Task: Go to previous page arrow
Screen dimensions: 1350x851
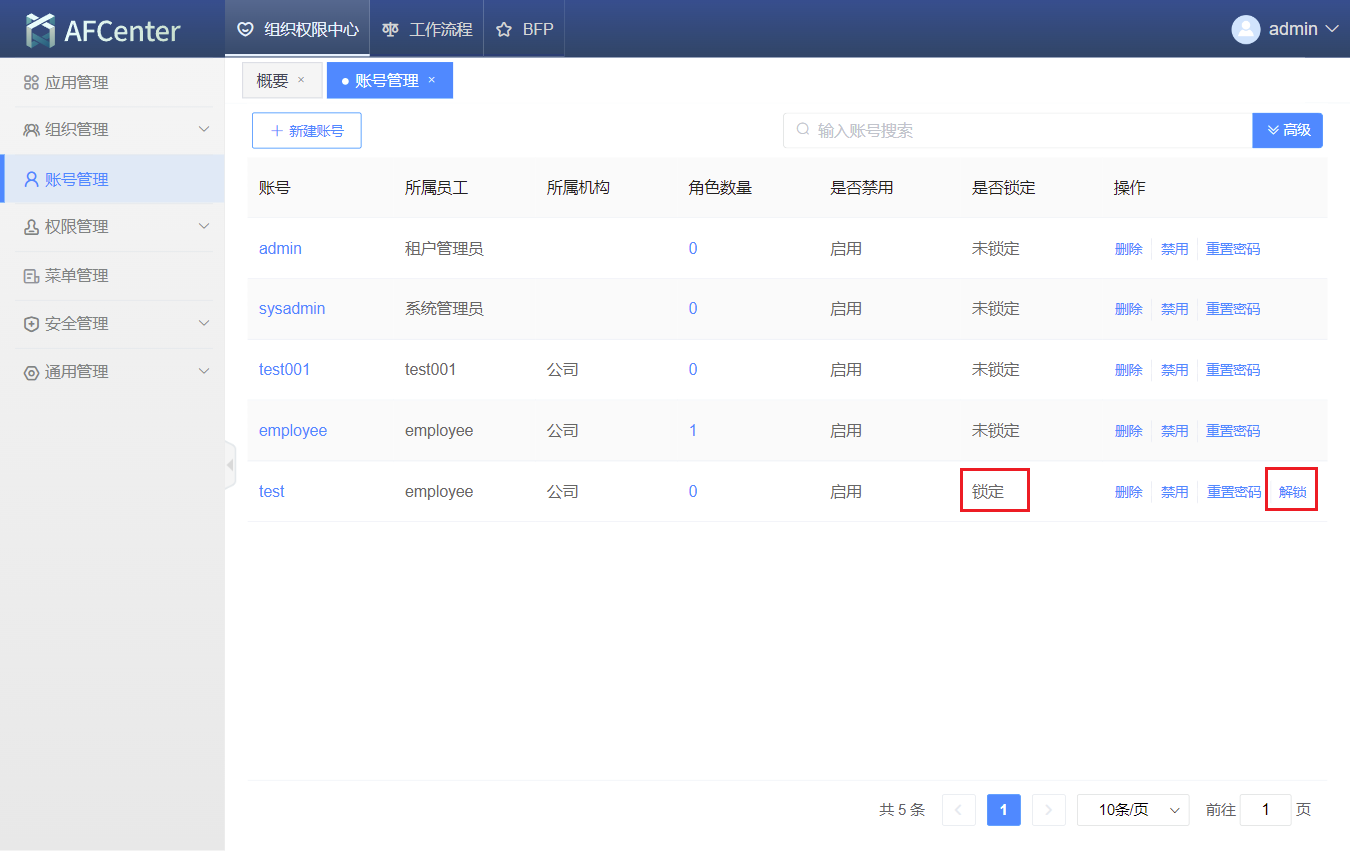Action: click(958, 810)
